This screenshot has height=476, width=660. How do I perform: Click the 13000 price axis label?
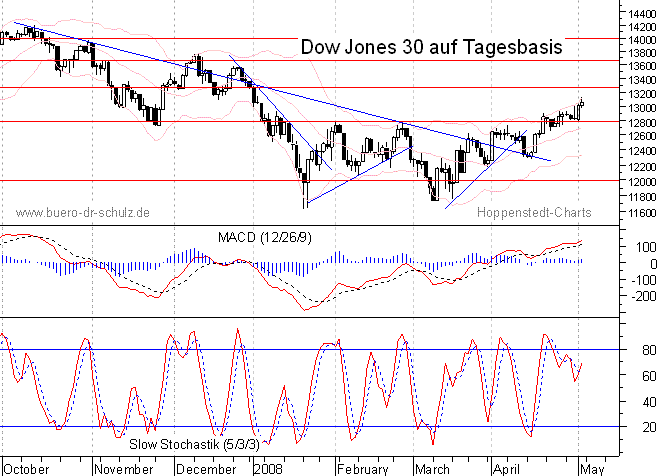pos(642,108)
